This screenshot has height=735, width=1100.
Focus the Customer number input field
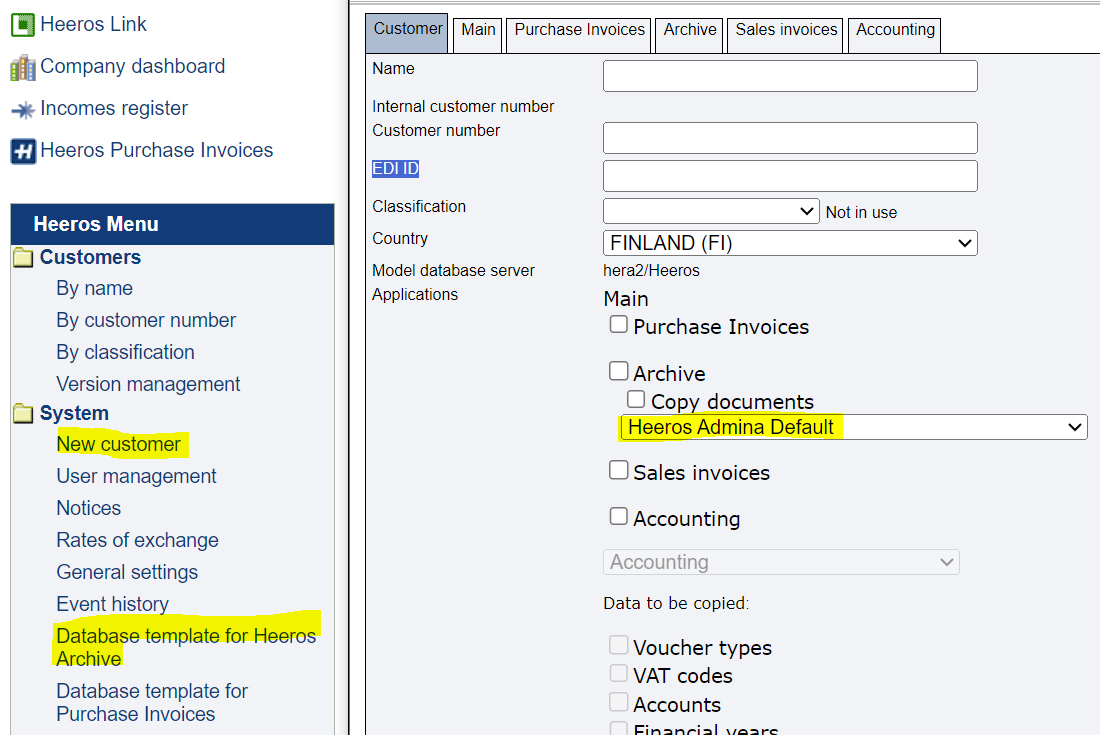[790, 138]
